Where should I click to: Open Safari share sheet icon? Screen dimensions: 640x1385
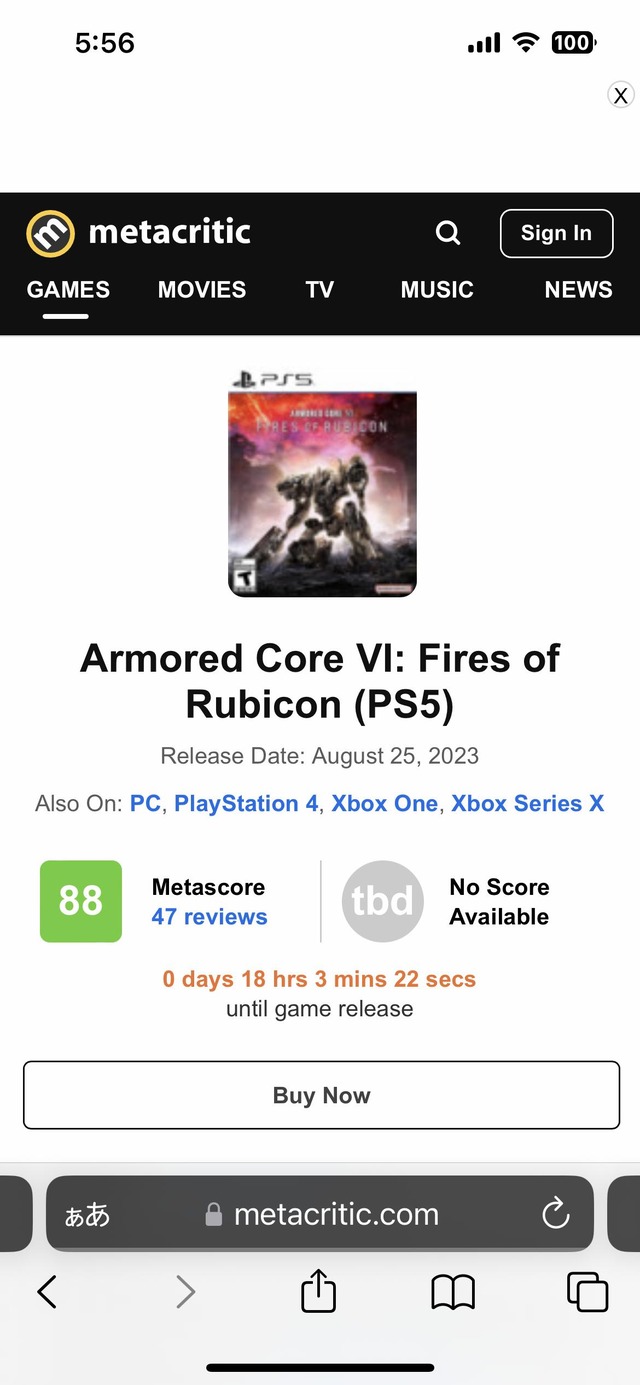point(318,1291)
